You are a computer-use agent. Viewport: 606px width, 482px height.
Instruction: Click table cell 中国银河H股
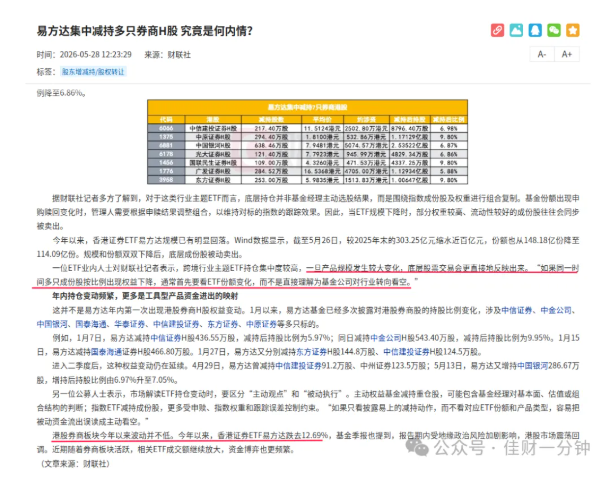pos(213,145)
